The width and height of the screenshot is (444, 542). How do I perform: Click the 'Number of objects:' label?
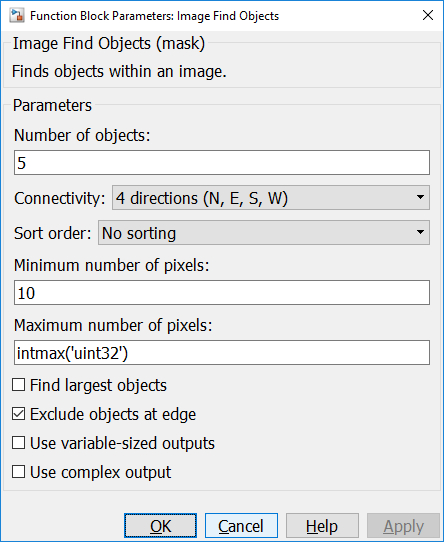coord(82,135)
